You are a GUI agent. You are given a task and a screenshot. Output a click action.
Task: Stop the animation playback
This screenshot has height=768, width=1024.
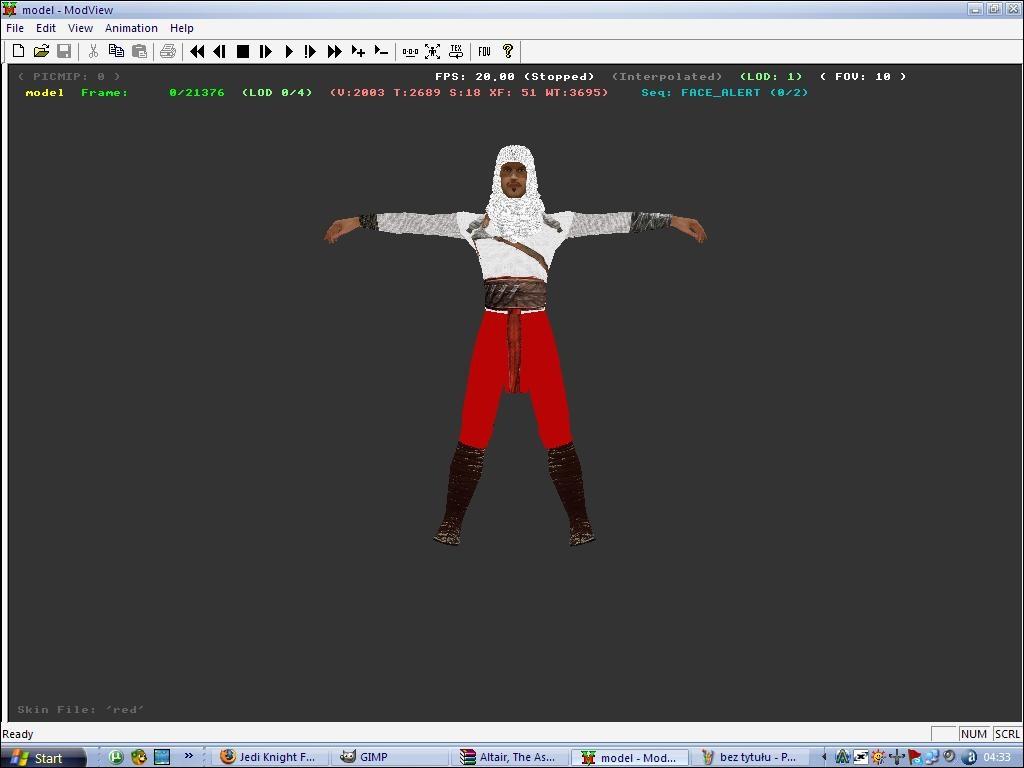click(242, 51)
